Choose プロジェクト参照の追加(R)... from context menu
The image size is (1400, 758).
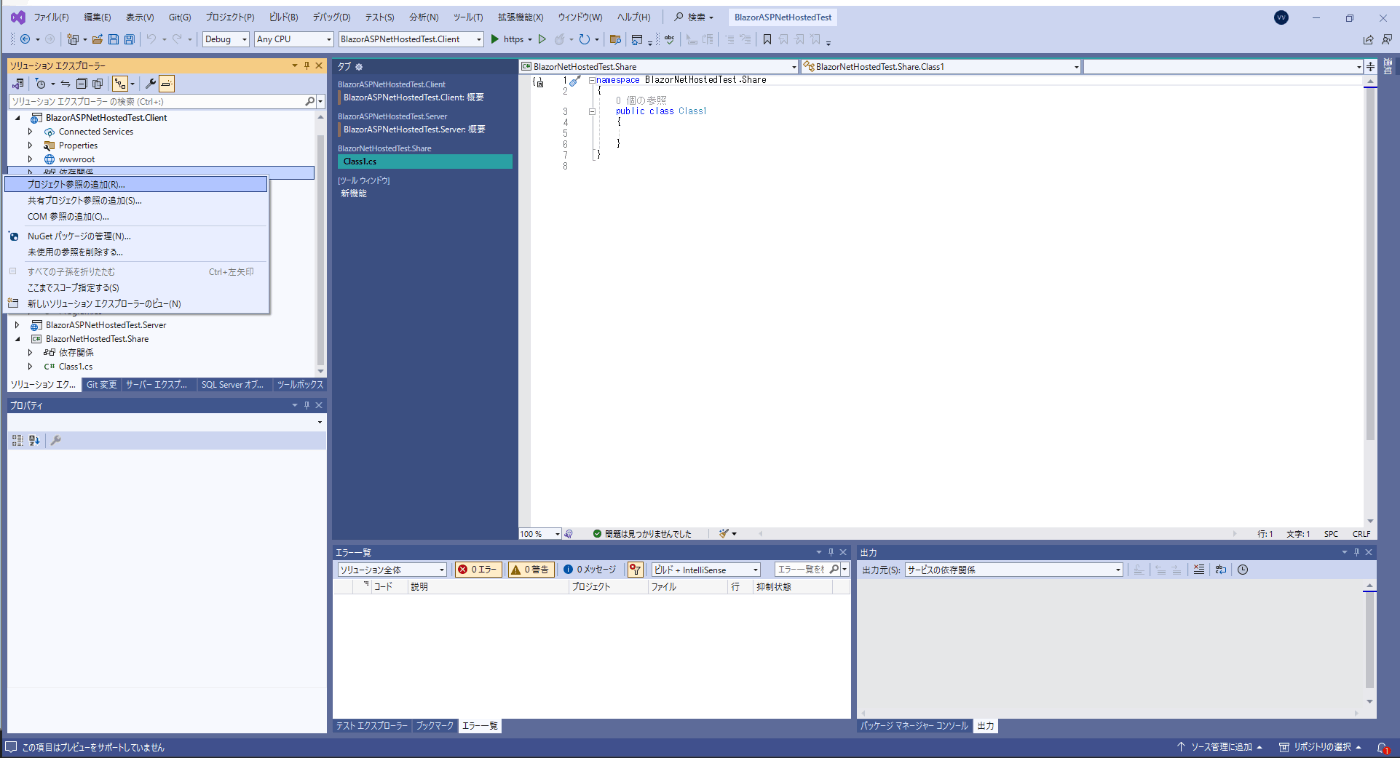(x=136, y=184)
